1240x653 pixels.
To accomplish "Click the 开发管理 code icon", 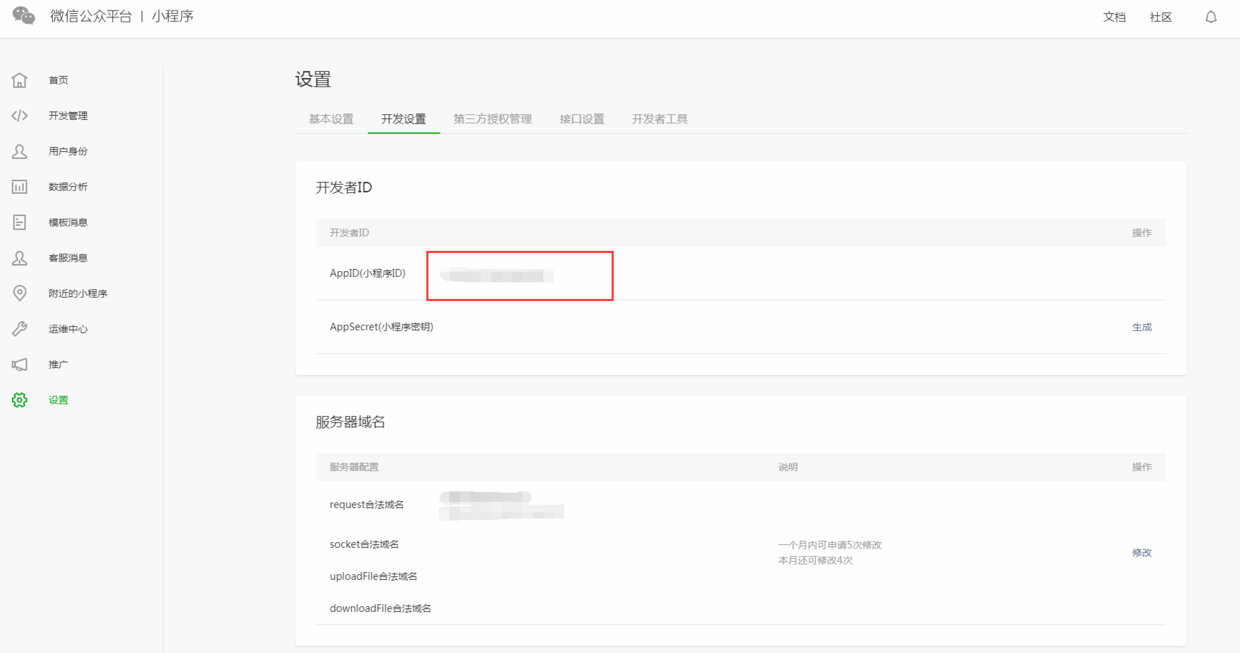I will [19, 116].
